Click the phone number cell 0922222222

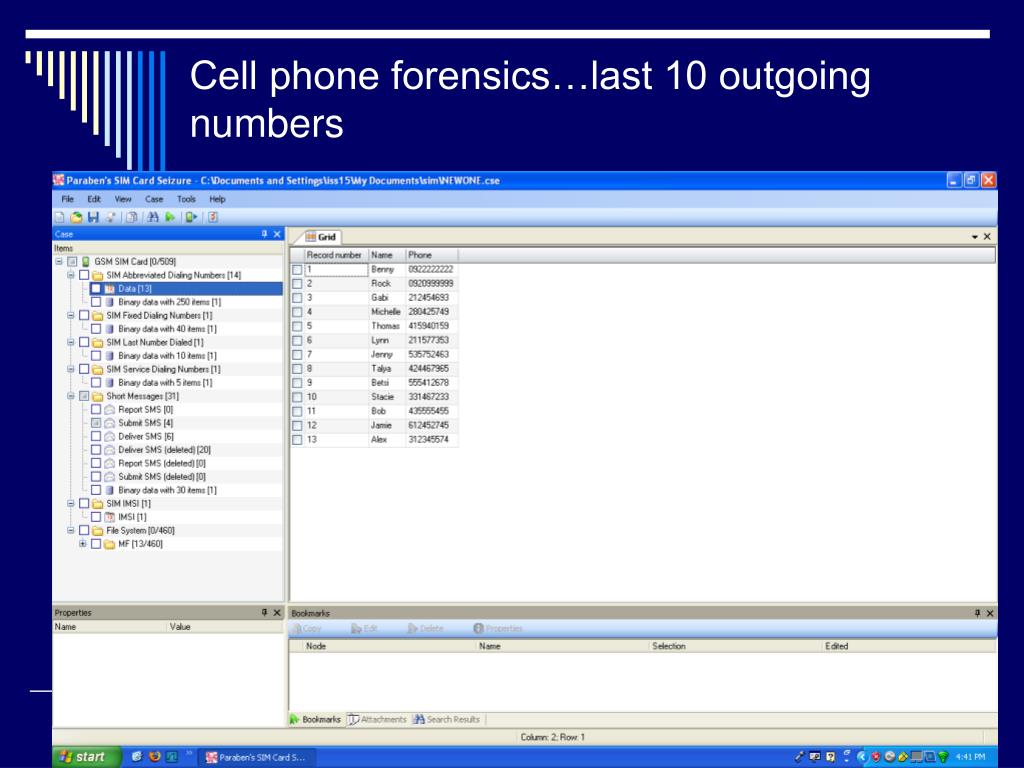coord(431,270)
